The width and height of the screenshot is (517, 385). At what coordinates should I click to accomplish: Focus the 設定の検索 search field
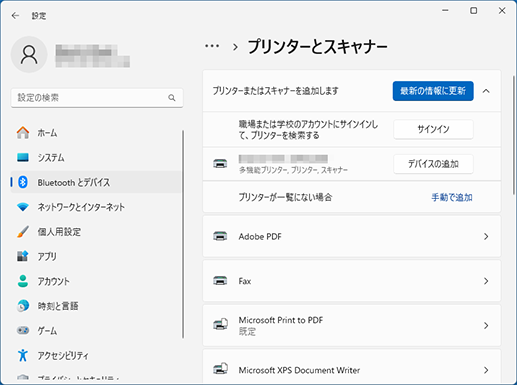tap(97, 98)
